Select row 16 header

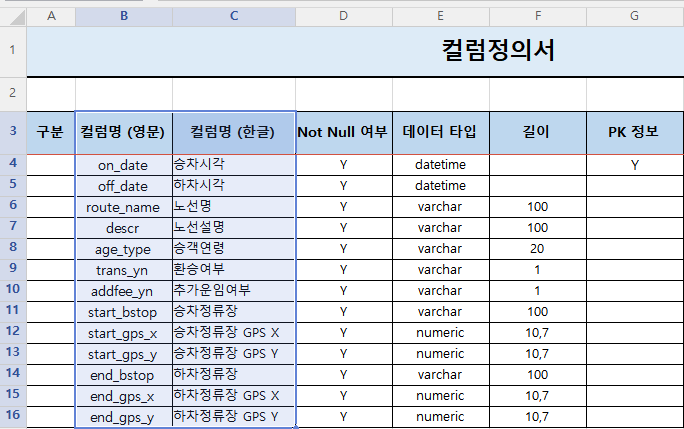point(13,416)
